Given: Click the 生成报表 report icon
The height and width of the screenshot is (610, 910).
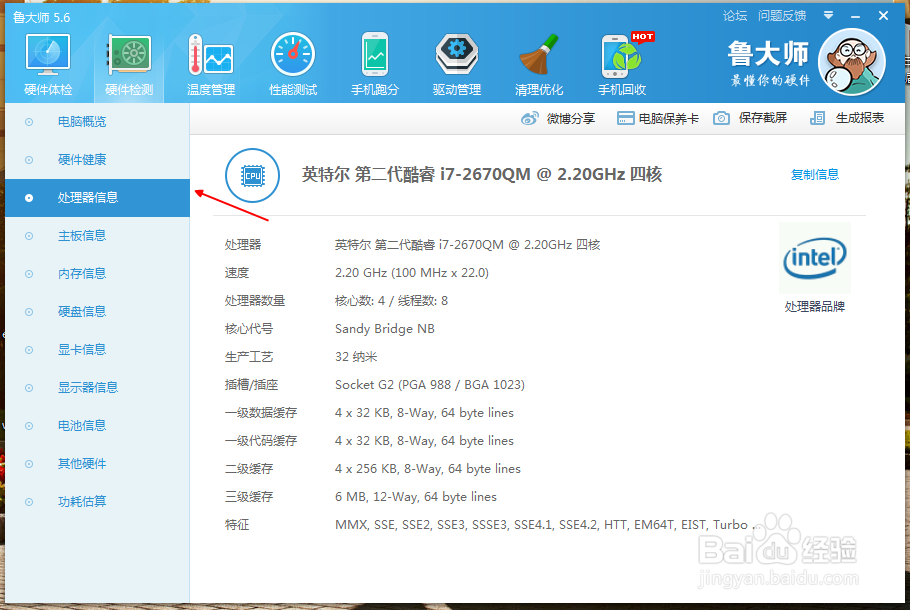Looking at the screenshot, I should tap(817, 118).
